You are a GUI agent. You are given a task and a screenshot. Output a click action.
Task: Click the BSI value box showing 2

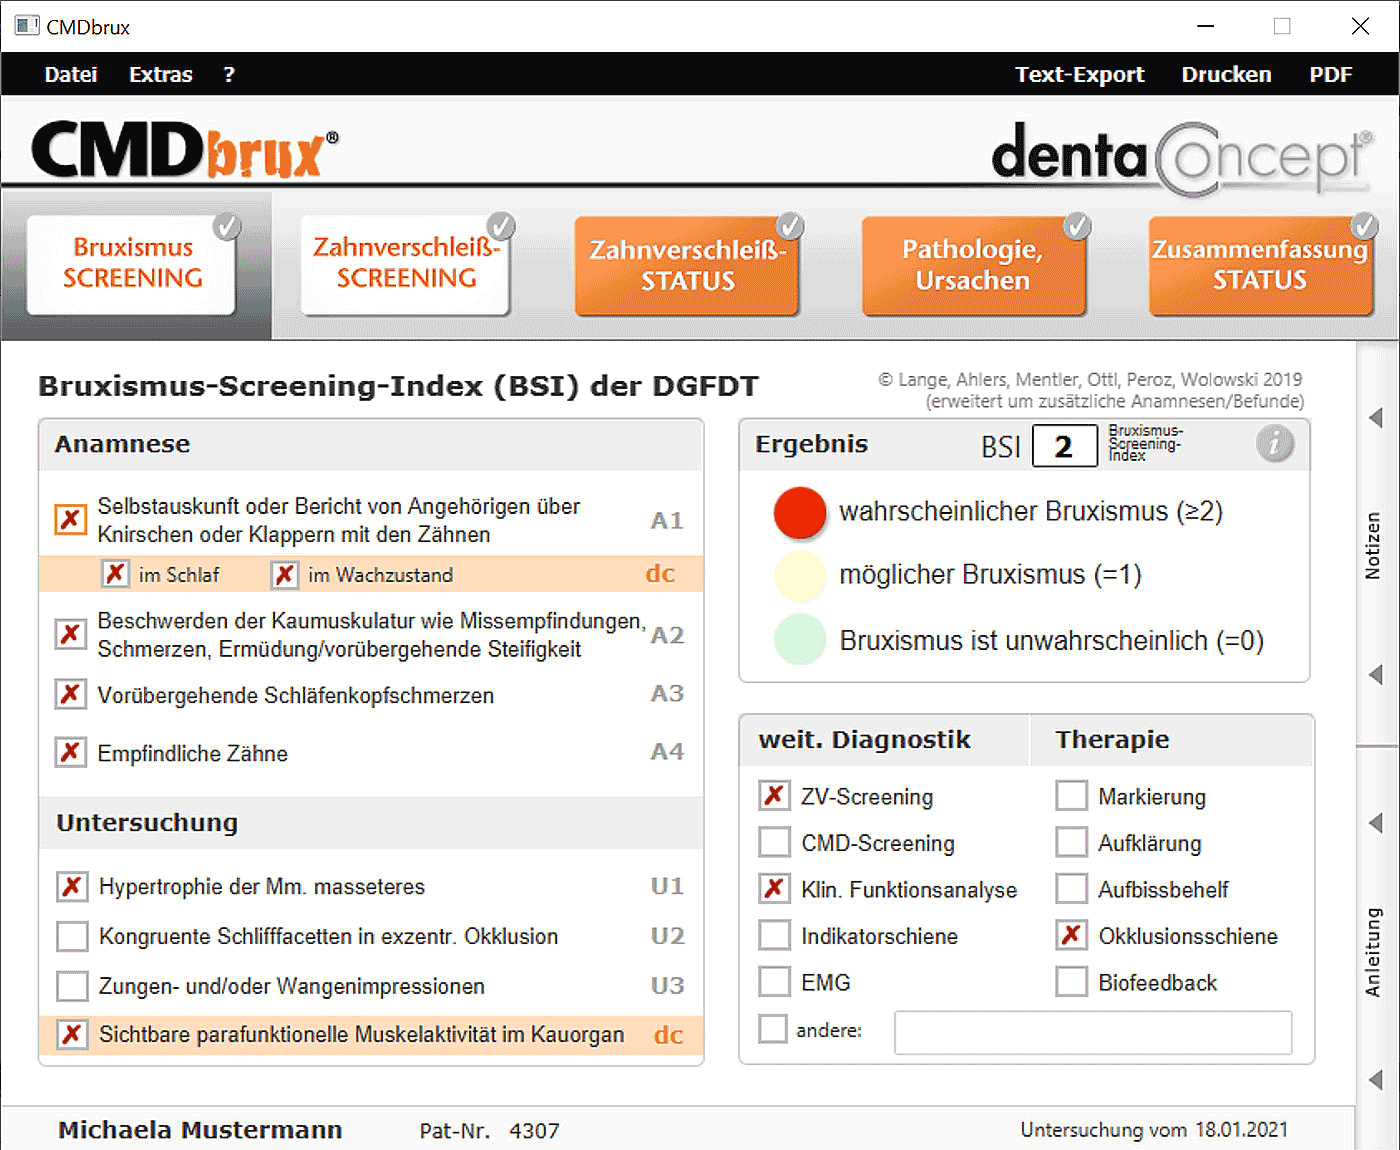[x=1065, y=446]
